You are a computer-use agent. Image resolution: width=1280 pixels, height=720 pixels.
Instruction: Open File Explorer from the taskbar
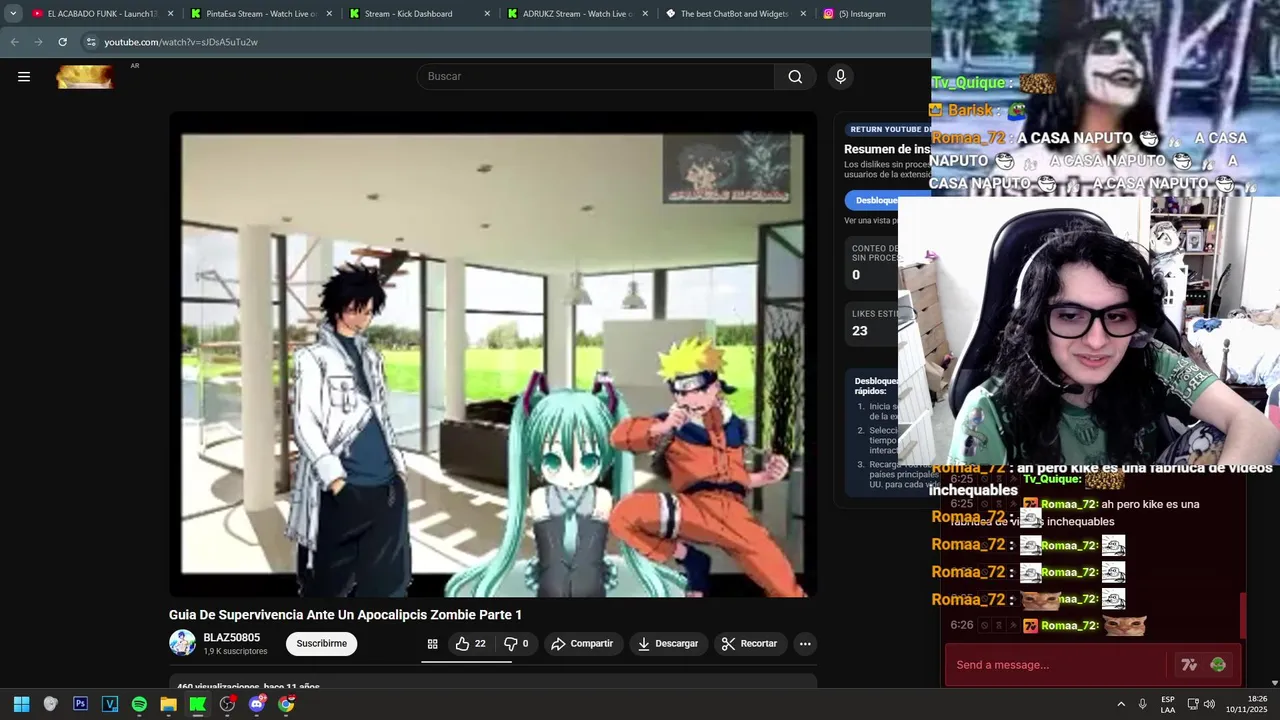click(168, 704)
